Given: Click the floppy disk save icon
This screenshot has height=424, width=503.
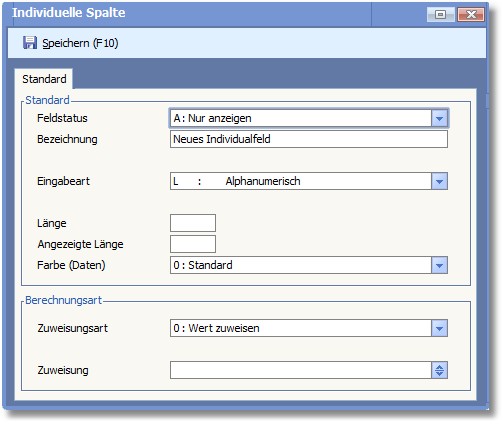Looking at the screenshot, I should click(x=30, y=43).
